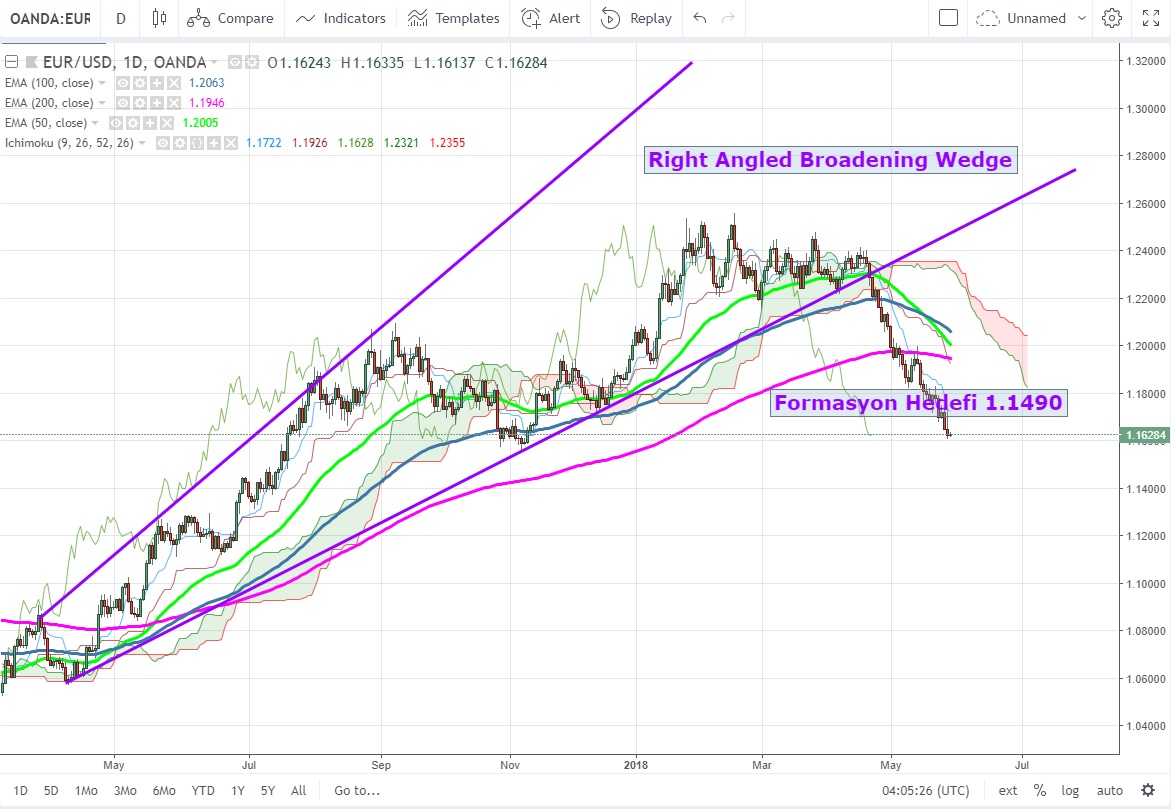Collapse the indicator legend with minus box
The height and width of the screenshot is (809, 1171).
click(x=11, y=63)
